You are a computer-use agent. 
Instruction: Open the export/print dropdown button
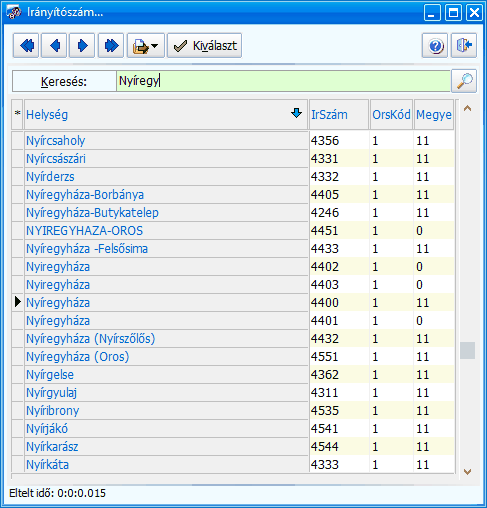[146, 45]
